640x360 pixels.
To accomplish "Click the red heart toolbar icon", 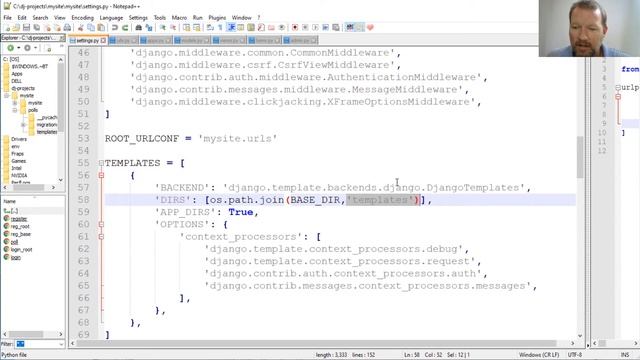I will pos(370,28).
